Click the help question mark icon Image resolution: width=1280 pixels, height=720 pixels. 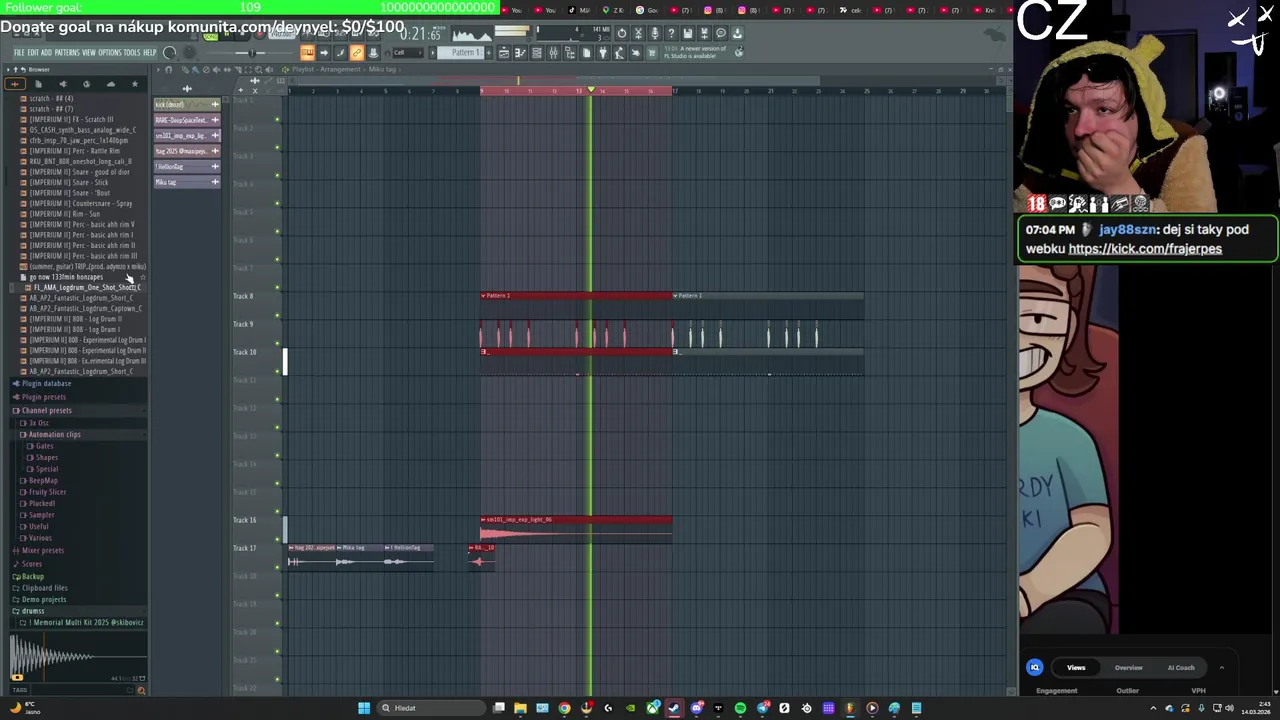(671, 33)
